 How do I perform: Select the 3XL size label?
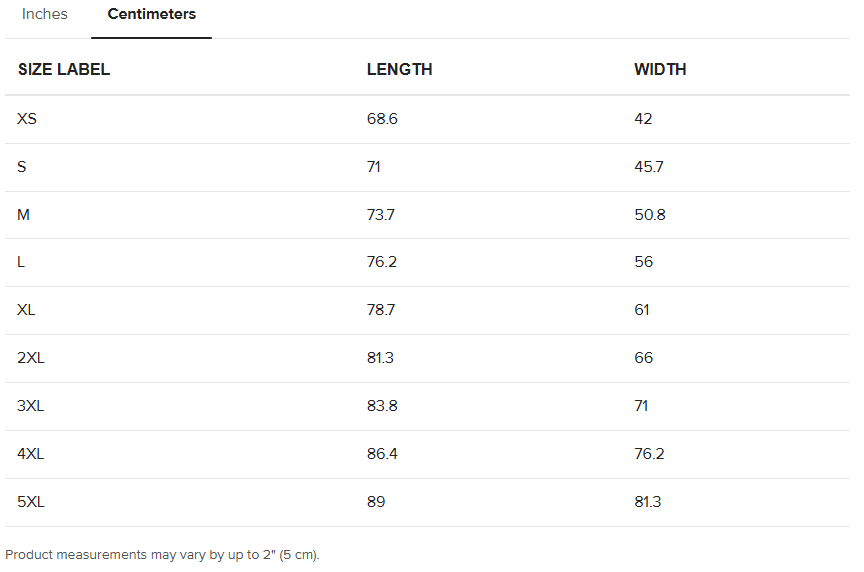tap(31, 406)
